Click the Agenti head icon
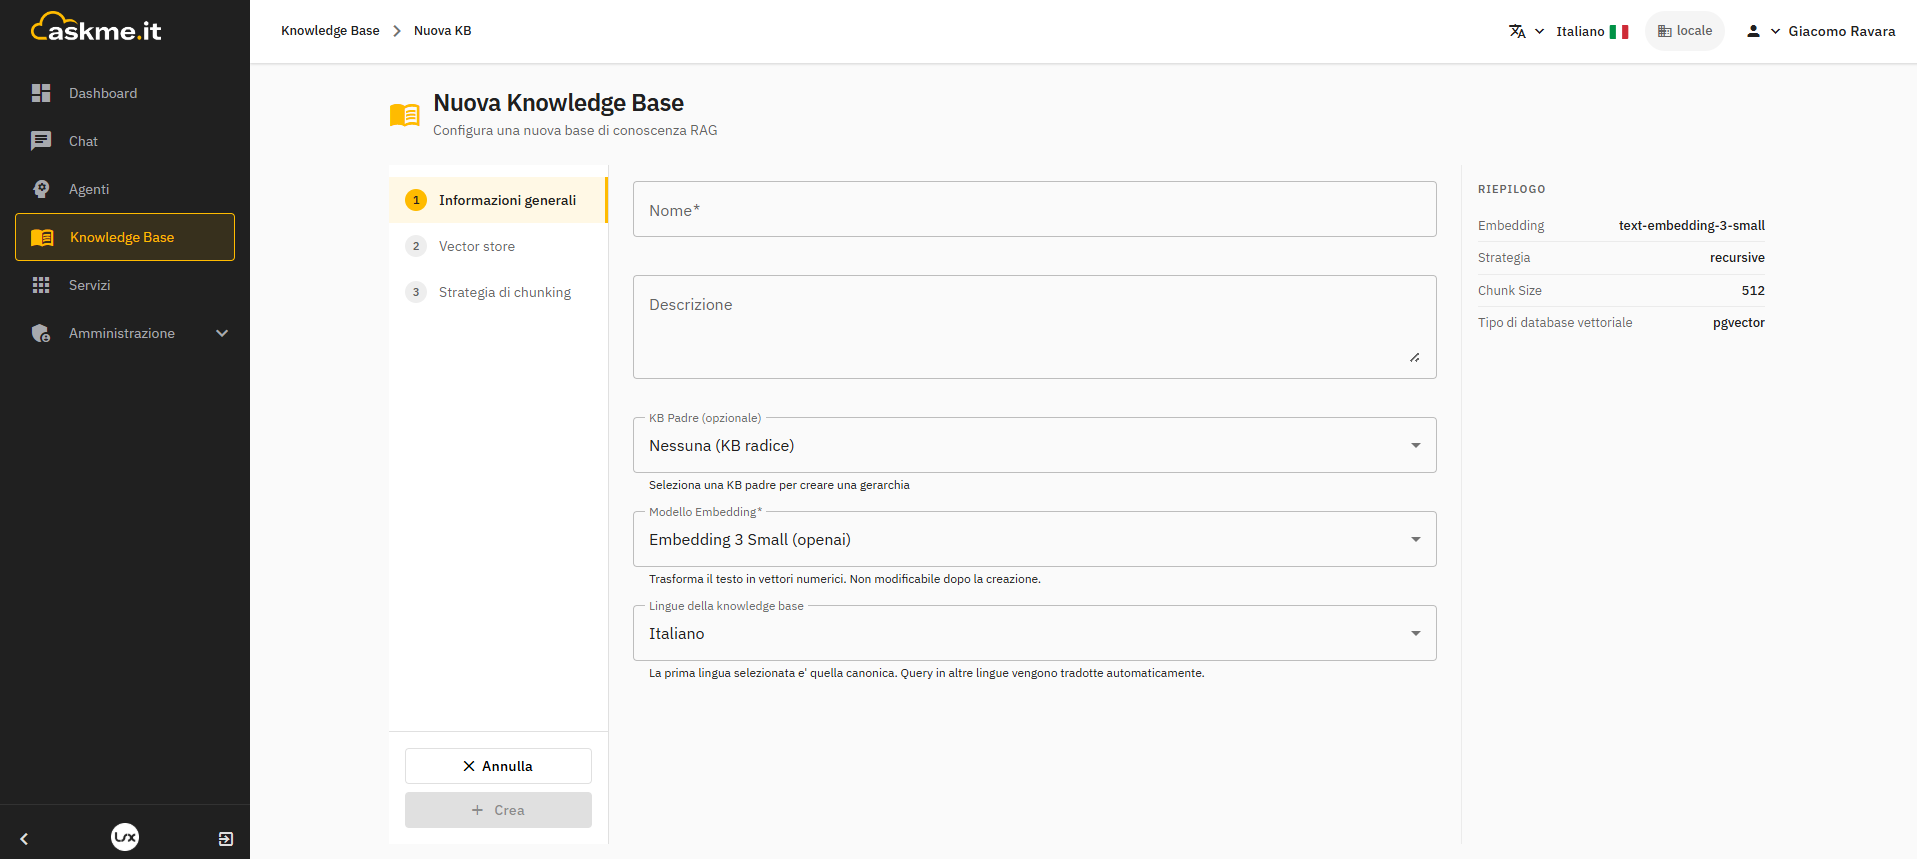Screen dimensions: 1917x859 coord(41,189)
